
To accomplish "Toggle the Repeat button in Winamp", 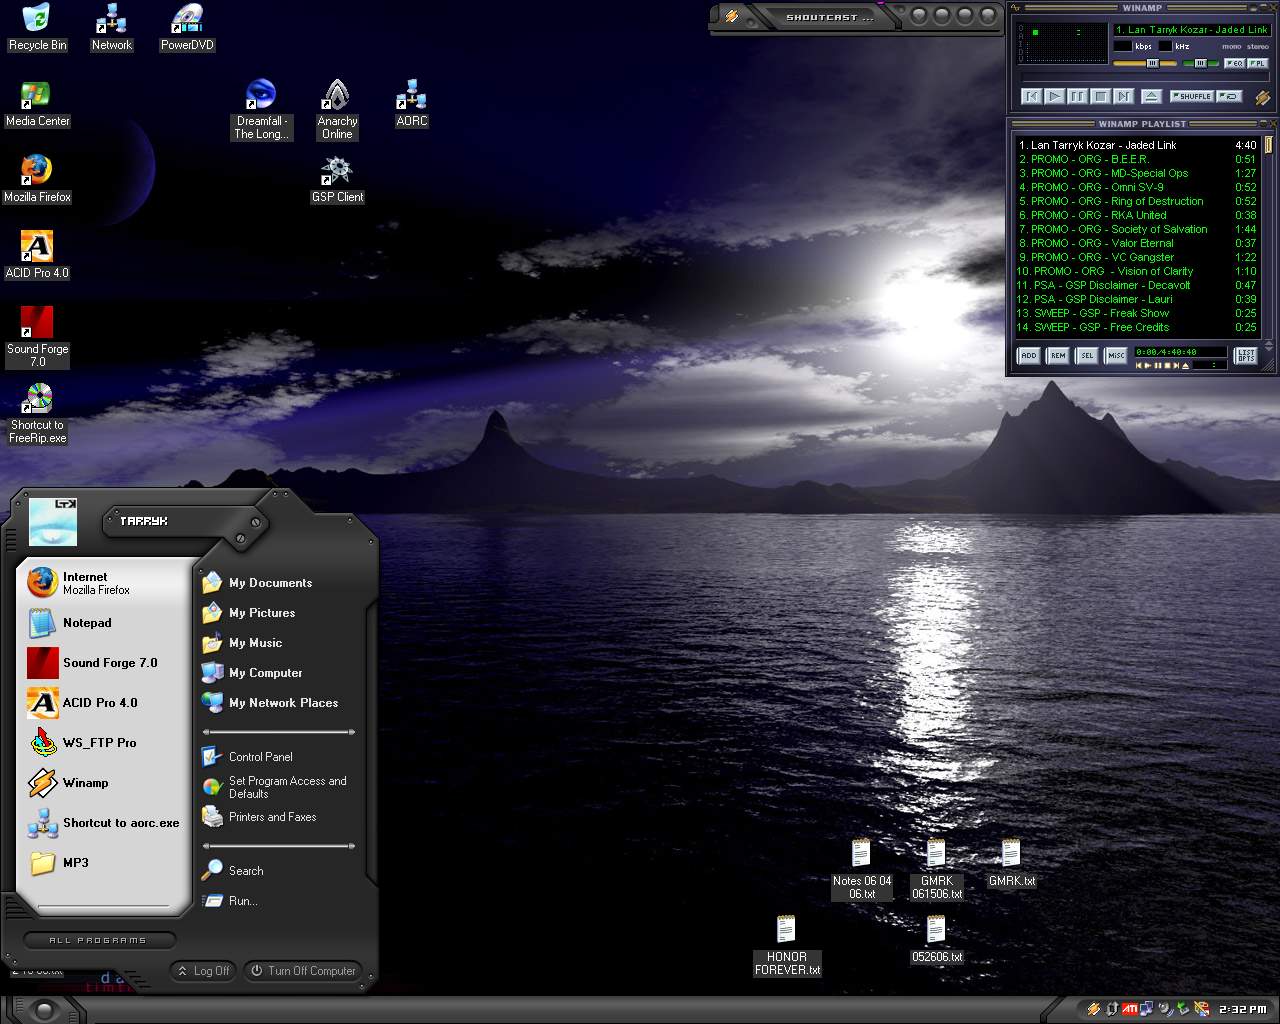I will click(1230, 97).
